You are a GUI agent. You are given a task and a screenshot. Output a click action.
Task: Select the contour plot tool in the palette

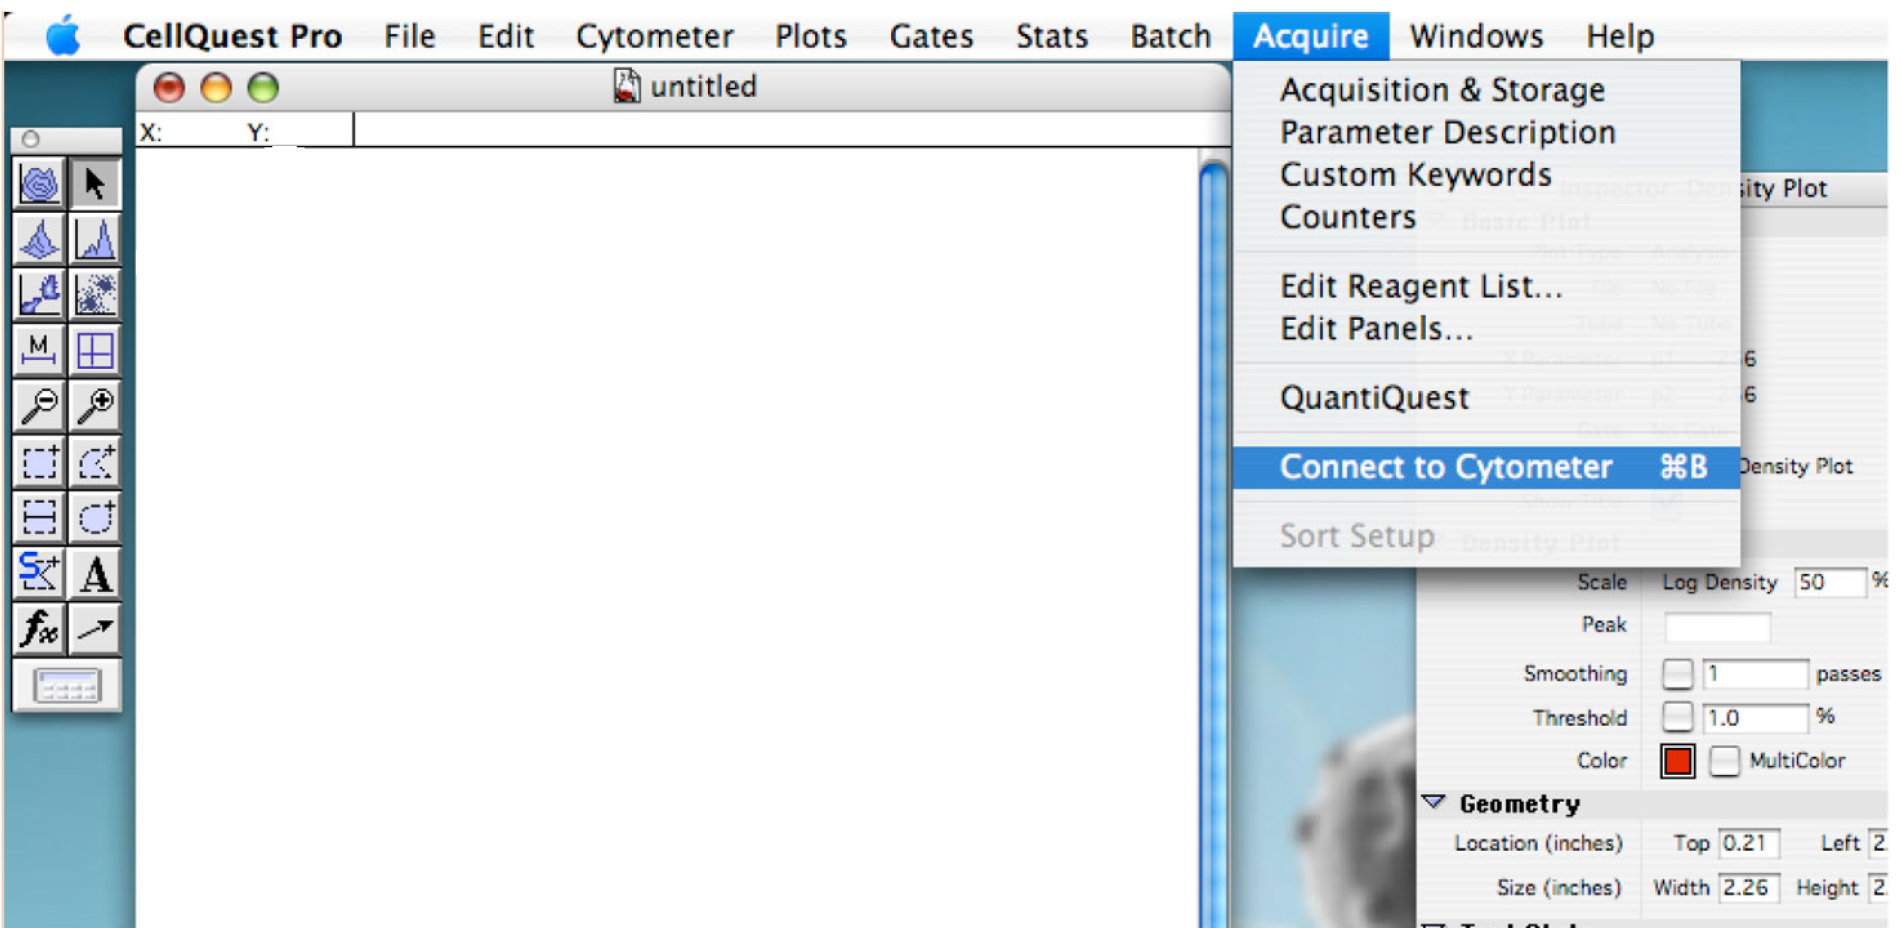pos(40,184)
